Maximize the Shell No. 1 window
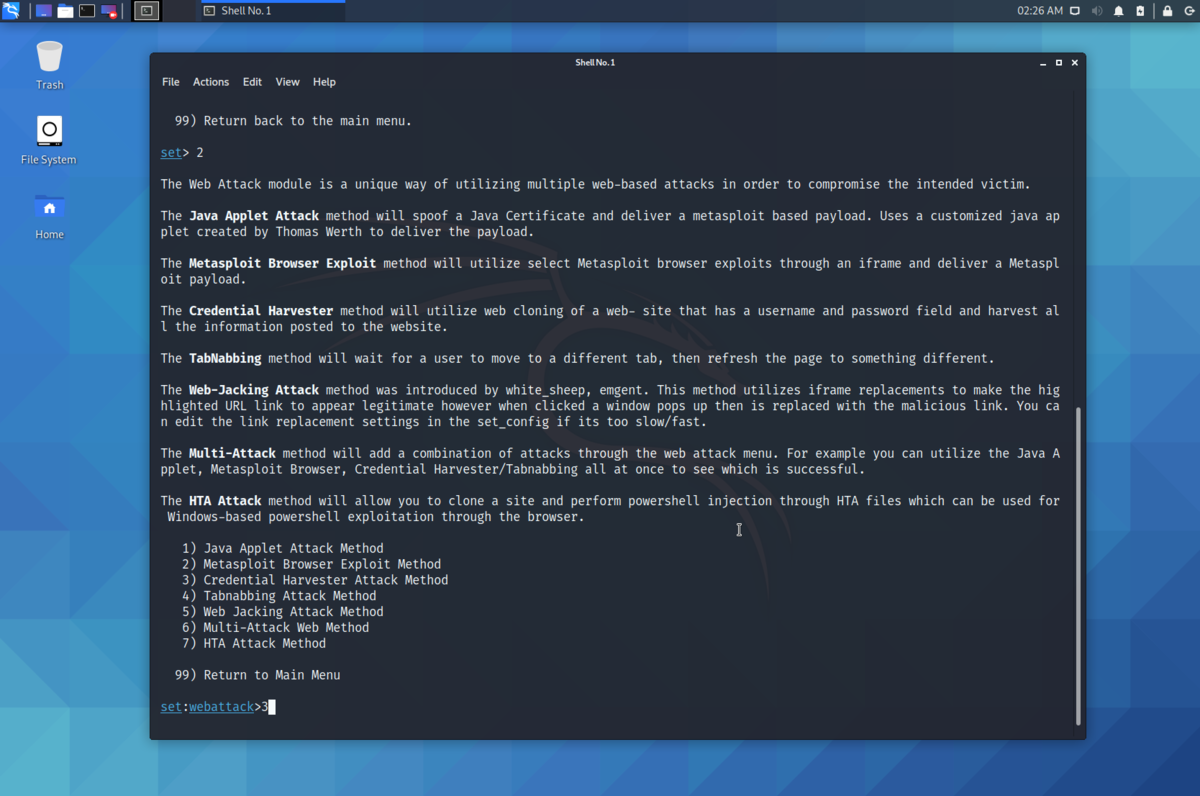This screenshot has width=1200, height=796. [x=1059, y=62]
